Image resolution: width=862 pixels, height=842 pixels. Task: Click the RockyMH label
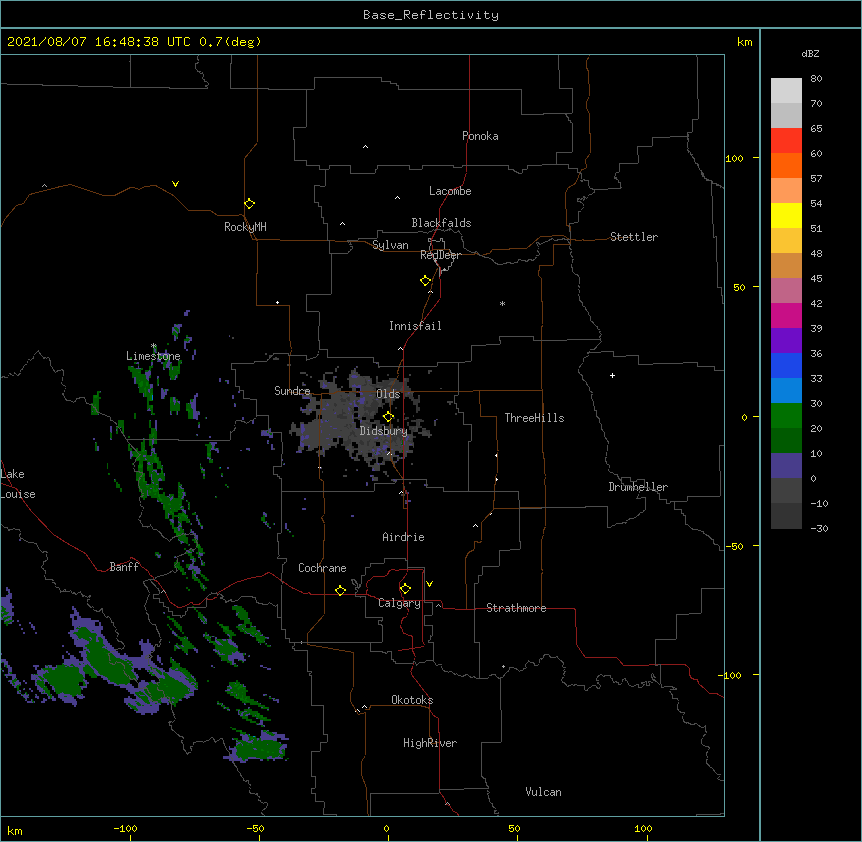coord(245,227)
